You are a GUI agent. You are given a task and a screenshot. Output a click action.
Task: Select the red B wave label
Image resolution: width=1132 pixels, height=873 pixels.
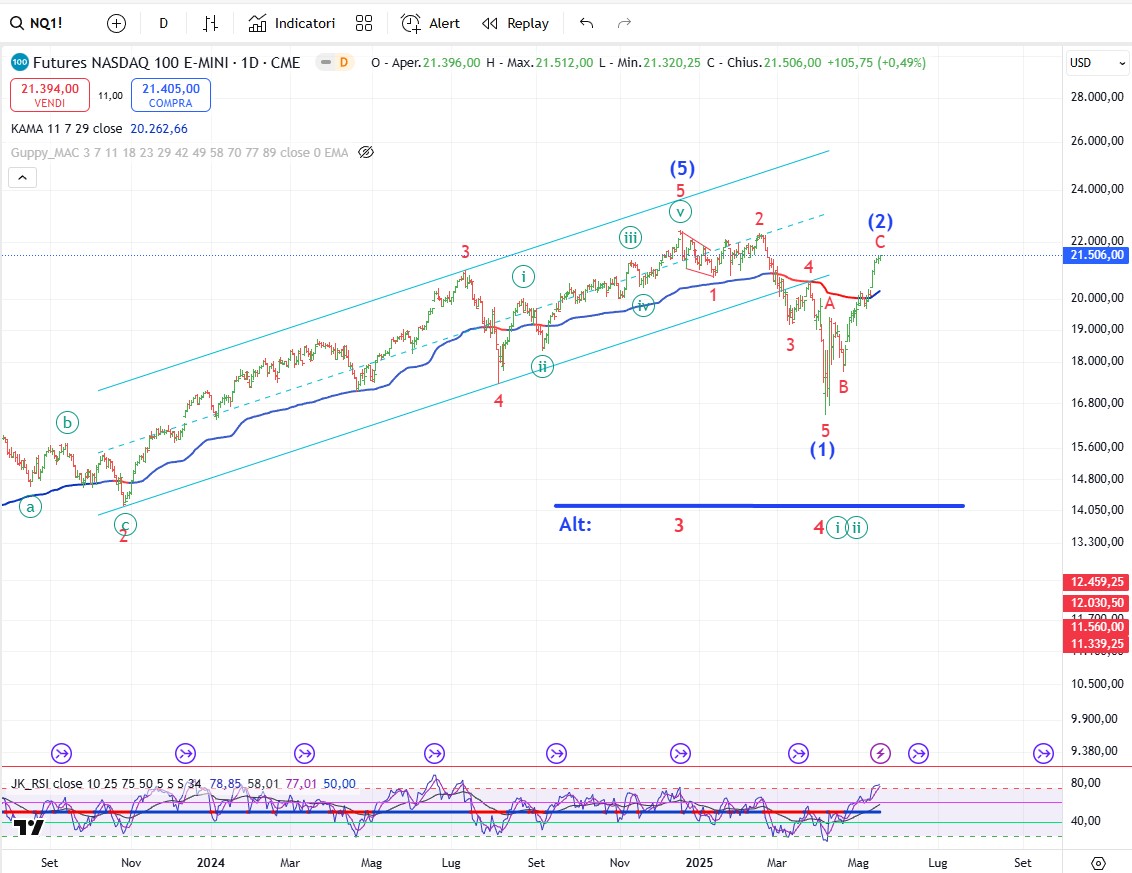pos(843,387)
